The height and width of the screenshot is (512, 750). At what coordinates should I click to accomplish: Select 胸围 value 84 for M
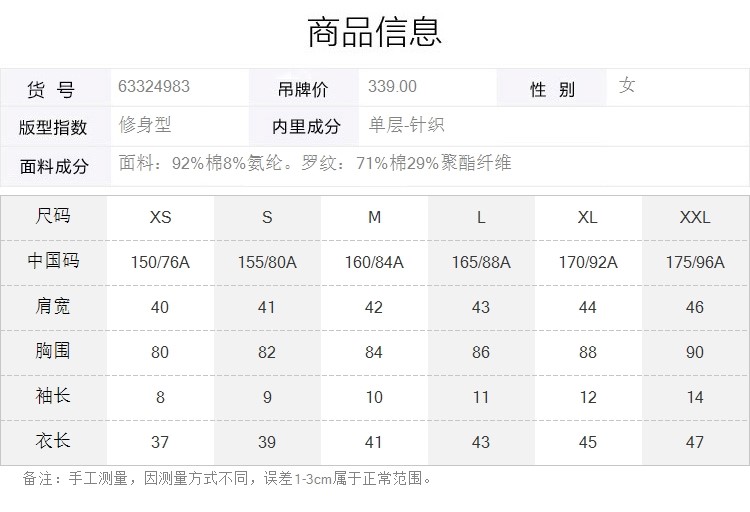374,352
